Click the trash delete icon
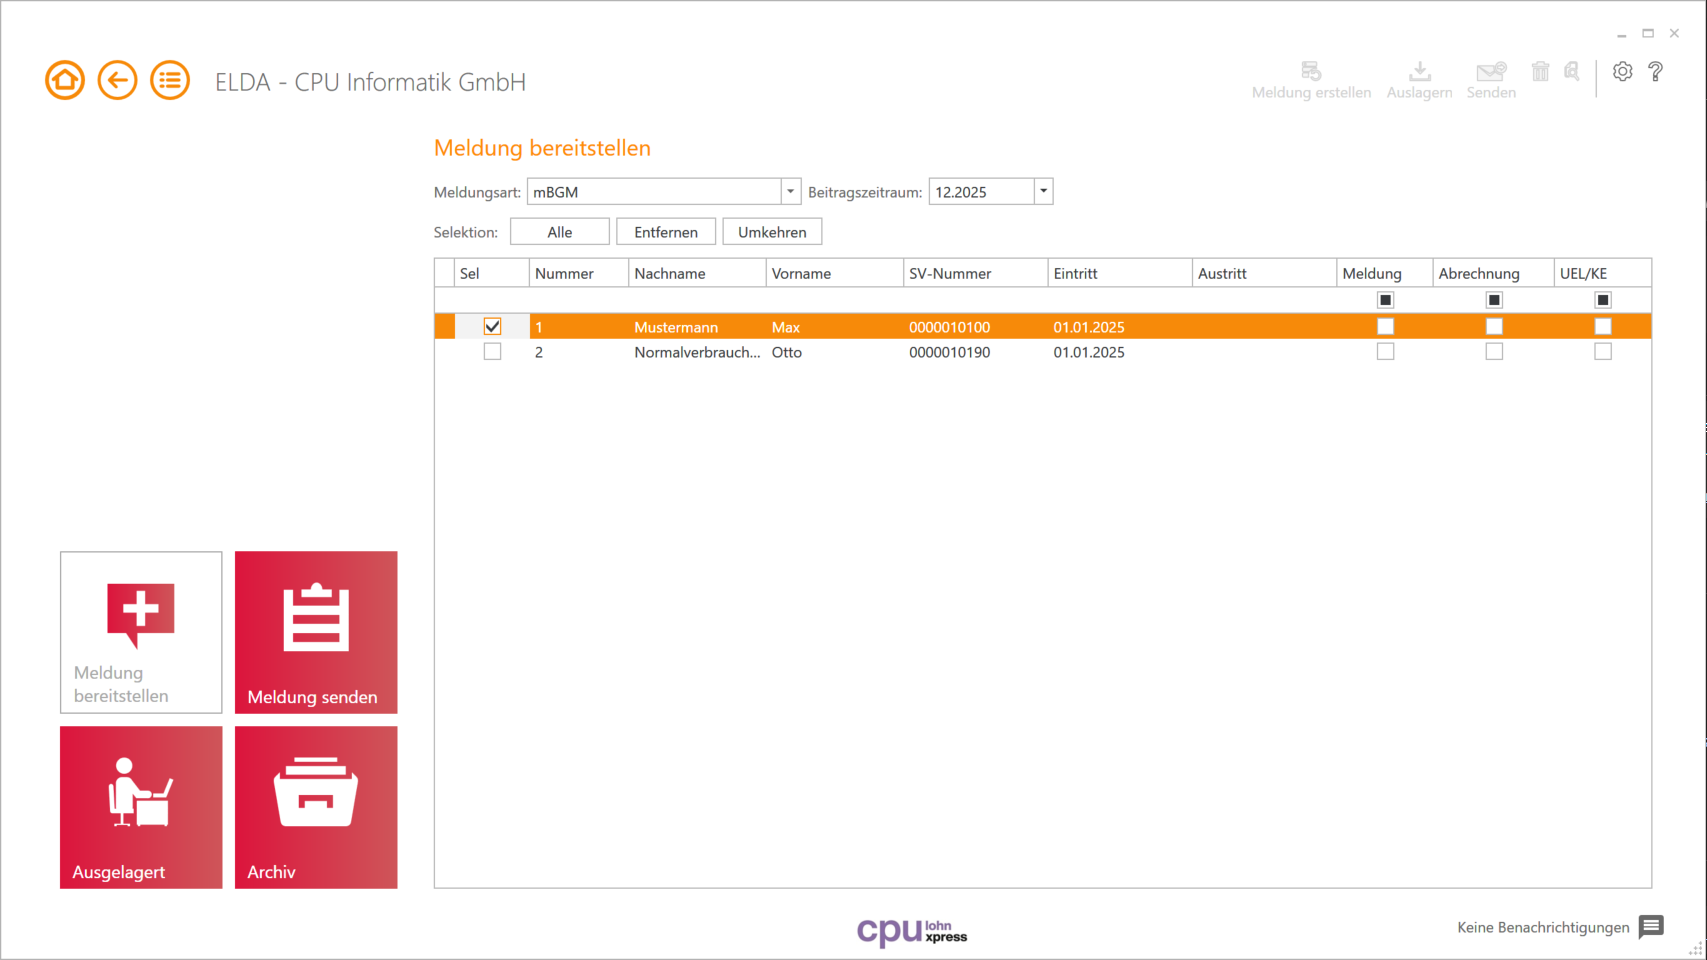1707x960 pixels. point(1540,71)
